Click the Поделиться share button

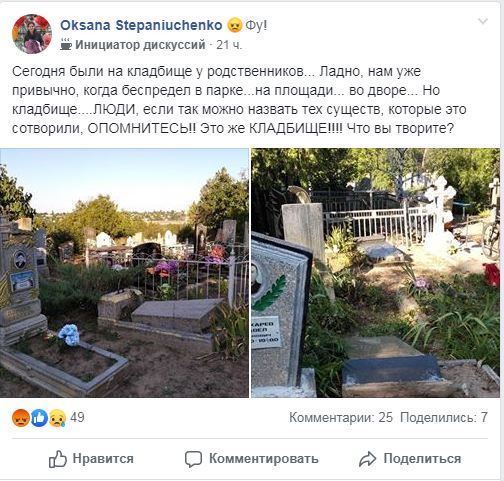coord(422,459)
